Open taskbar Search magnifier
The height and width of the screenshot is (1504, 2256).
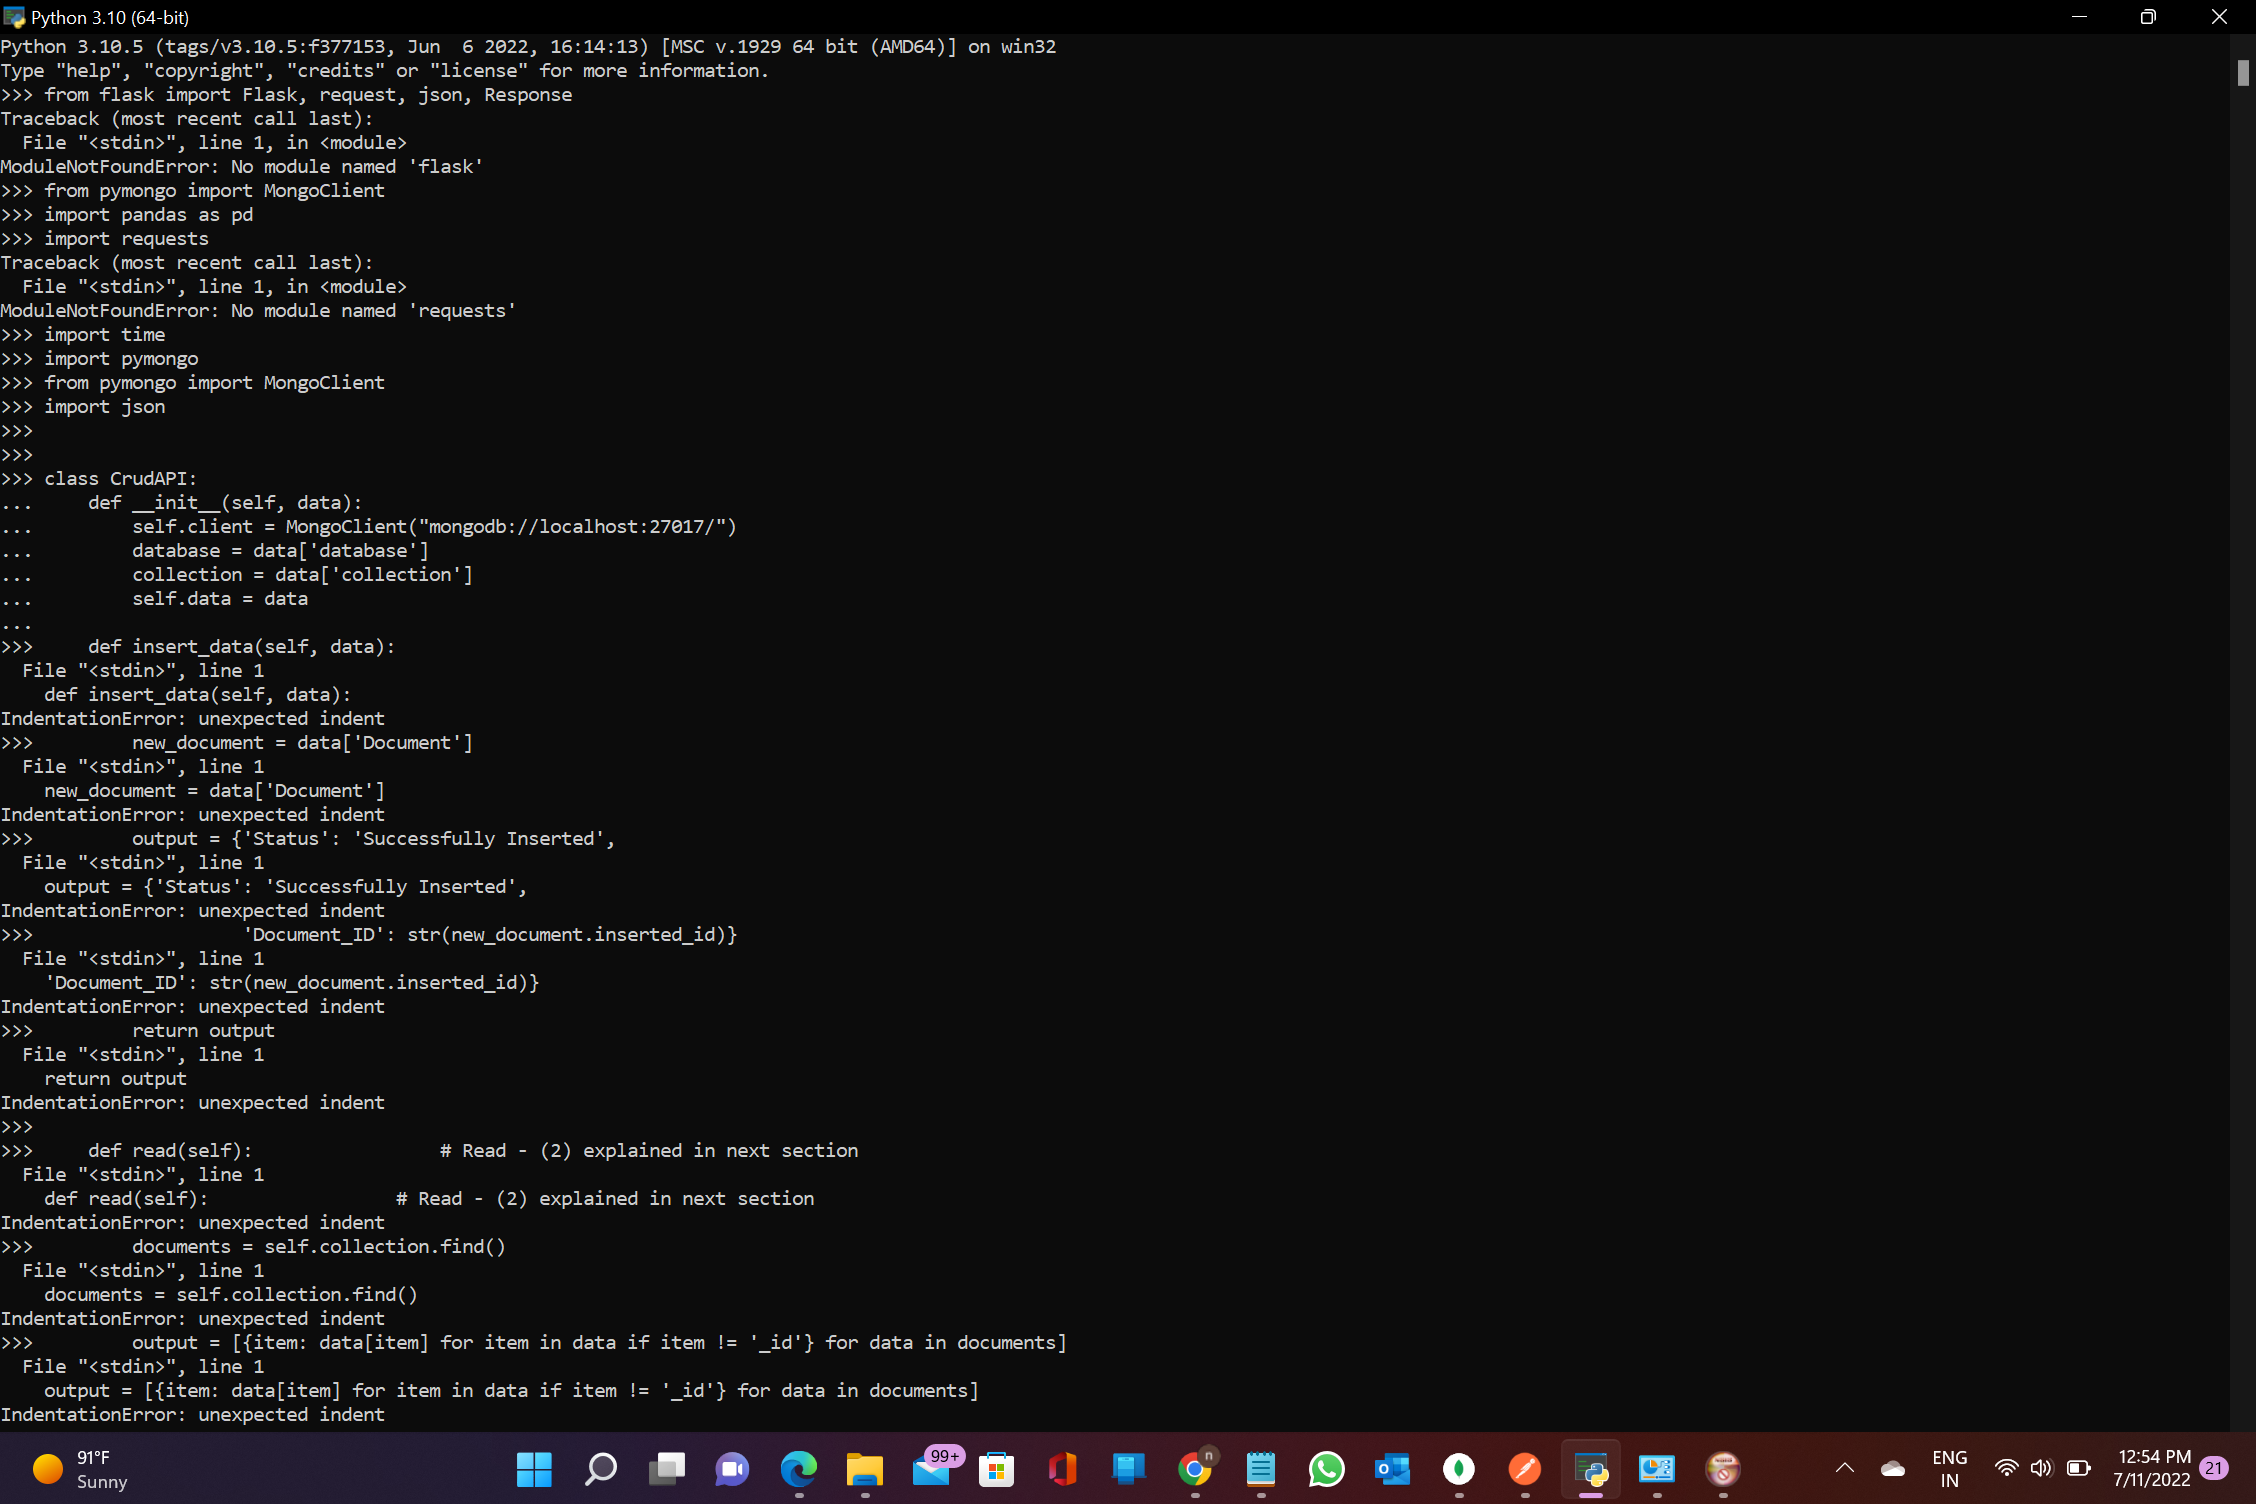click(600, 1469)
